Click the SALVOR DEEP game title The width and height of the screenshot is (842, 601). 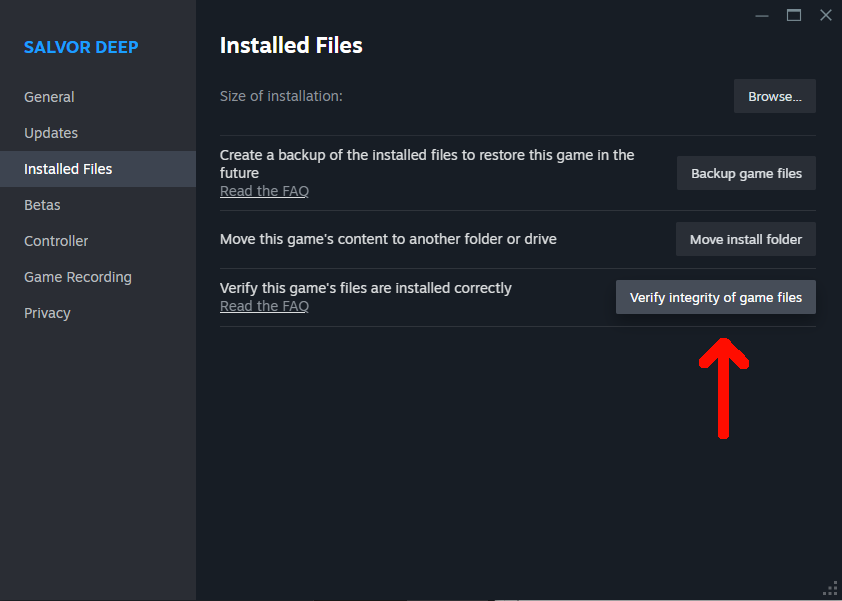click(x=81, y=47)
